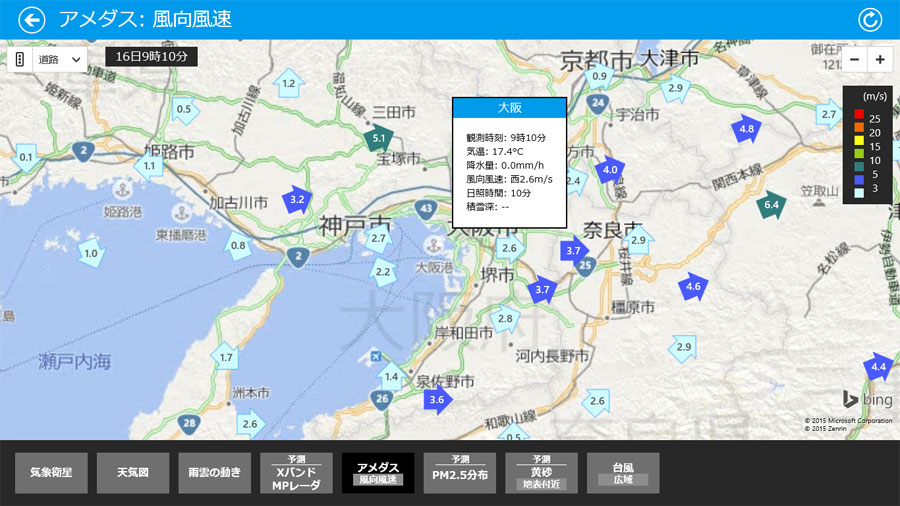Zoom in with the plus button
The height and width of the screenshot is (506, 900).
[x=880, y=59]
